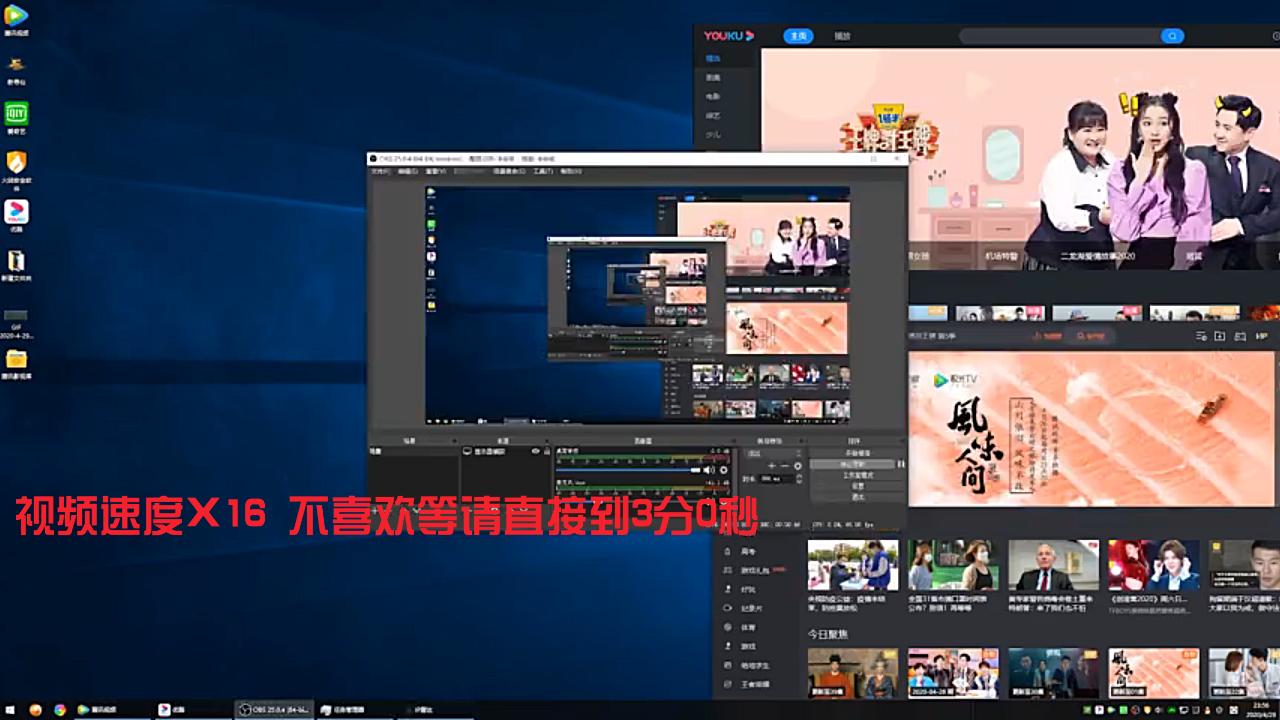Open the iQIYI desktop shortcut

pos(16,117)
